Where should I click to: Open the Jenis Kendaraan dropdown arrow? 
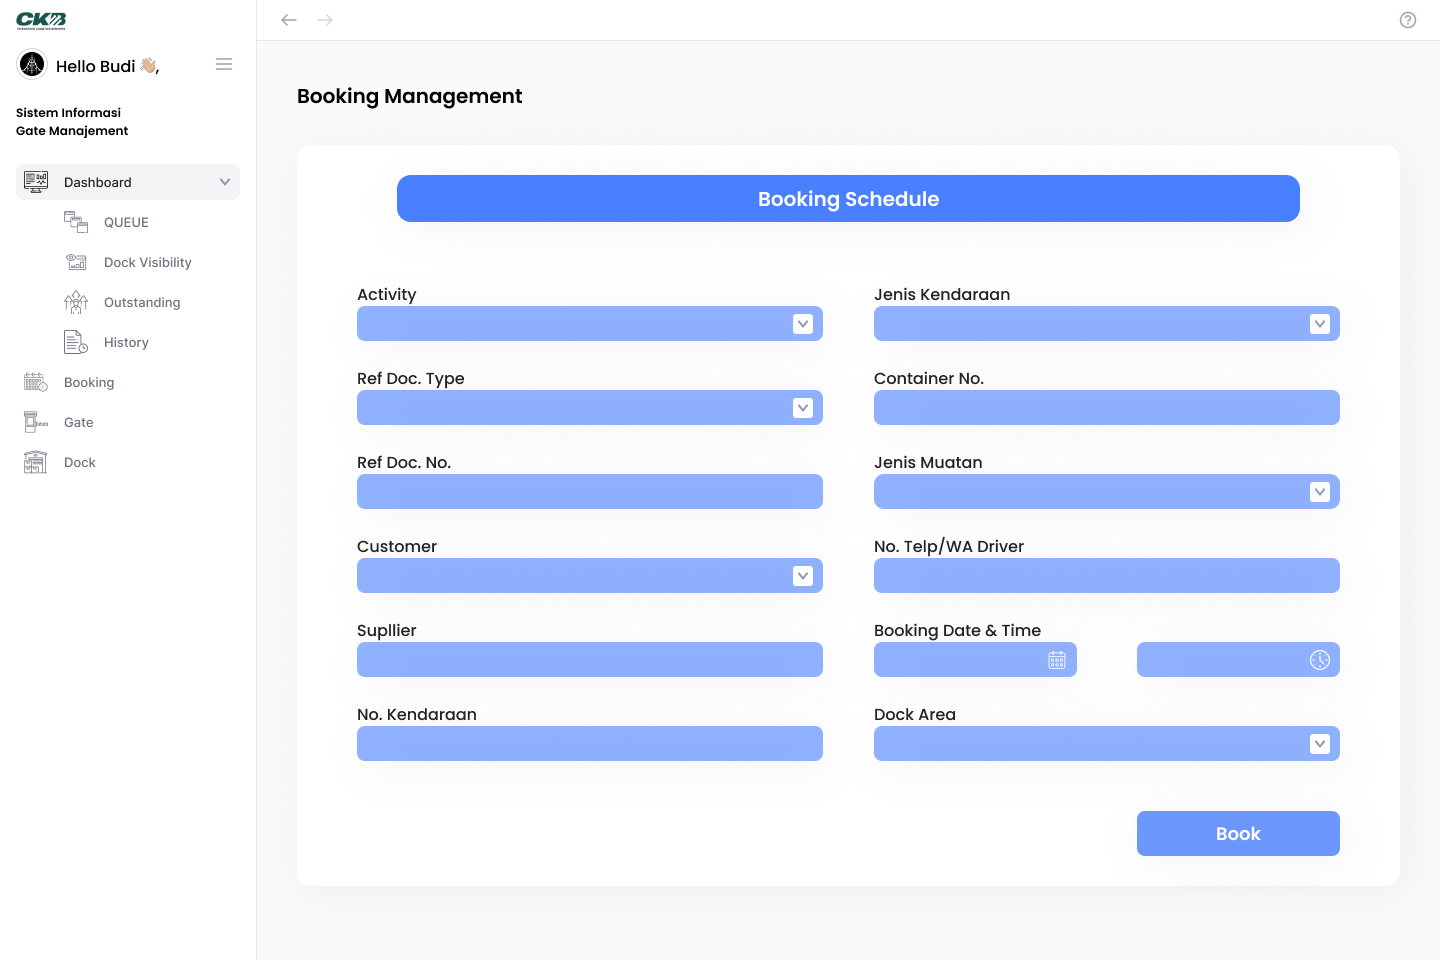(1320, 324)
